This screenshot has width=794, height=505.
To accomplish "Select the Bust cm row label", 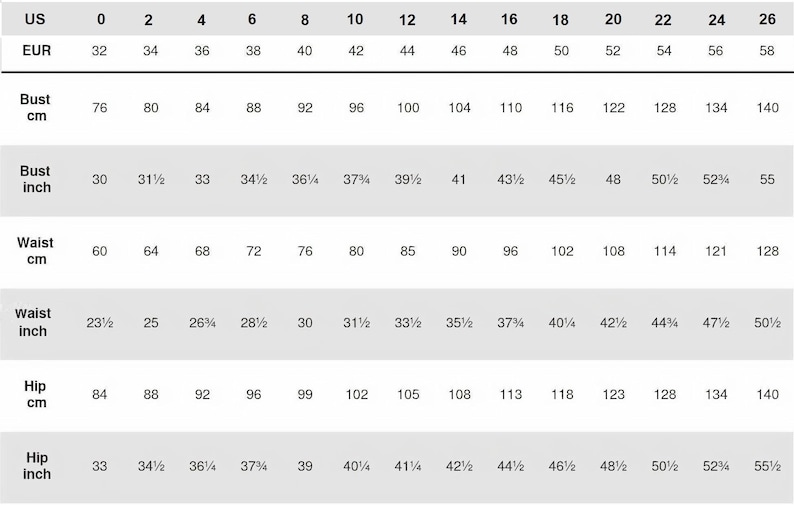I will coord(35,107).
